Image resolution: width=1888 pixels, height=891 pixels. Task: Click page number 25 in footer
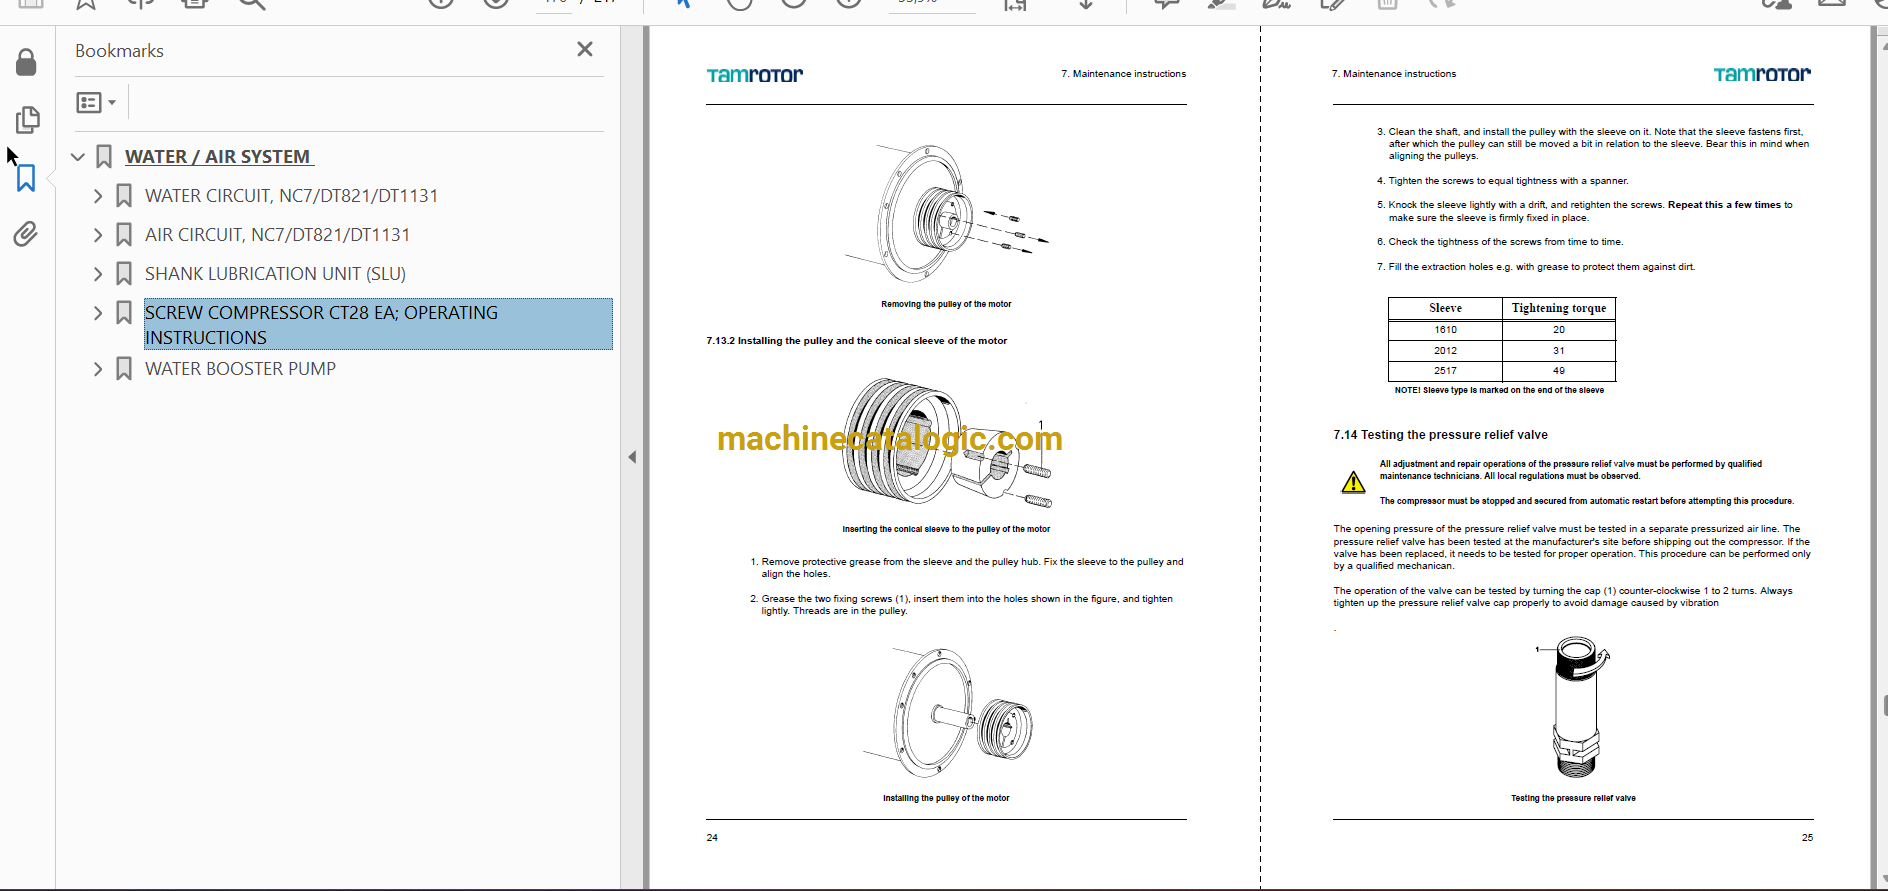click(x=1807, y=838)
